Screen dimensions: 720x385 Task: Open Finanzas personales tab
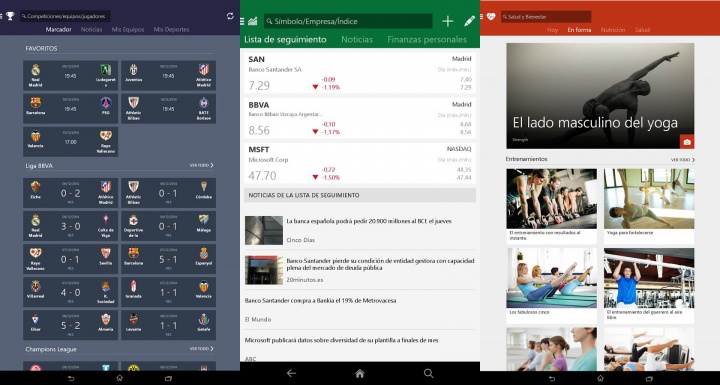coord(427,40)
